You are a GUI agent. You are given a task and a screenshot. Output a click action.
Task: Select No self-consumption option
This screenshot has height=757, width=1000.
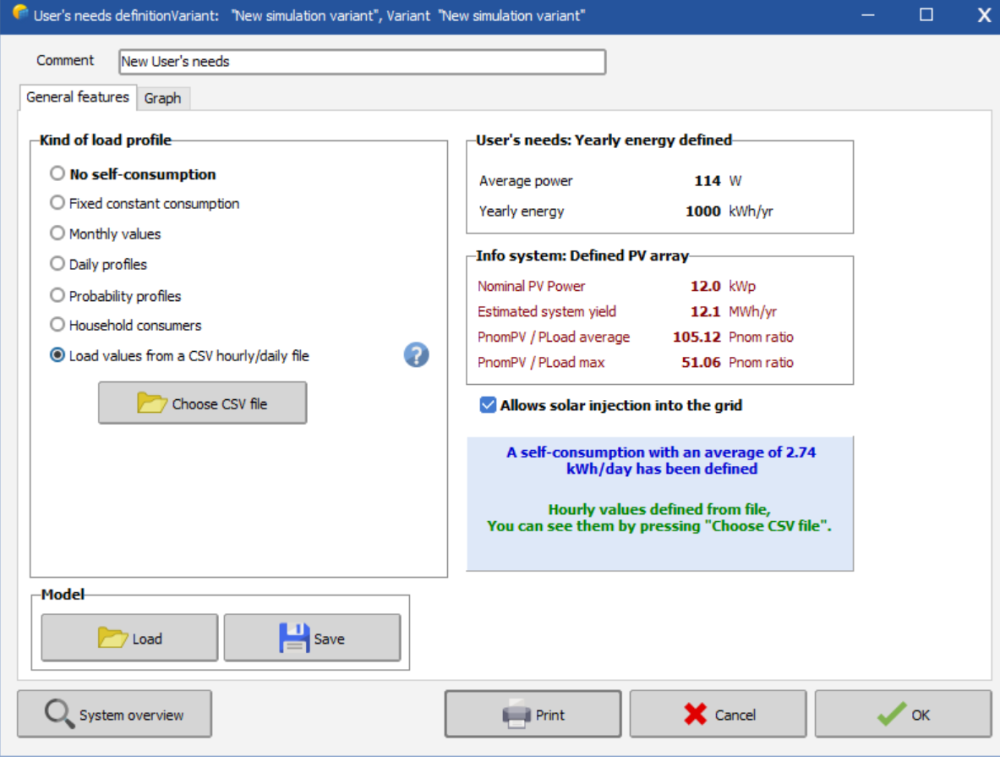coord(58,174)
